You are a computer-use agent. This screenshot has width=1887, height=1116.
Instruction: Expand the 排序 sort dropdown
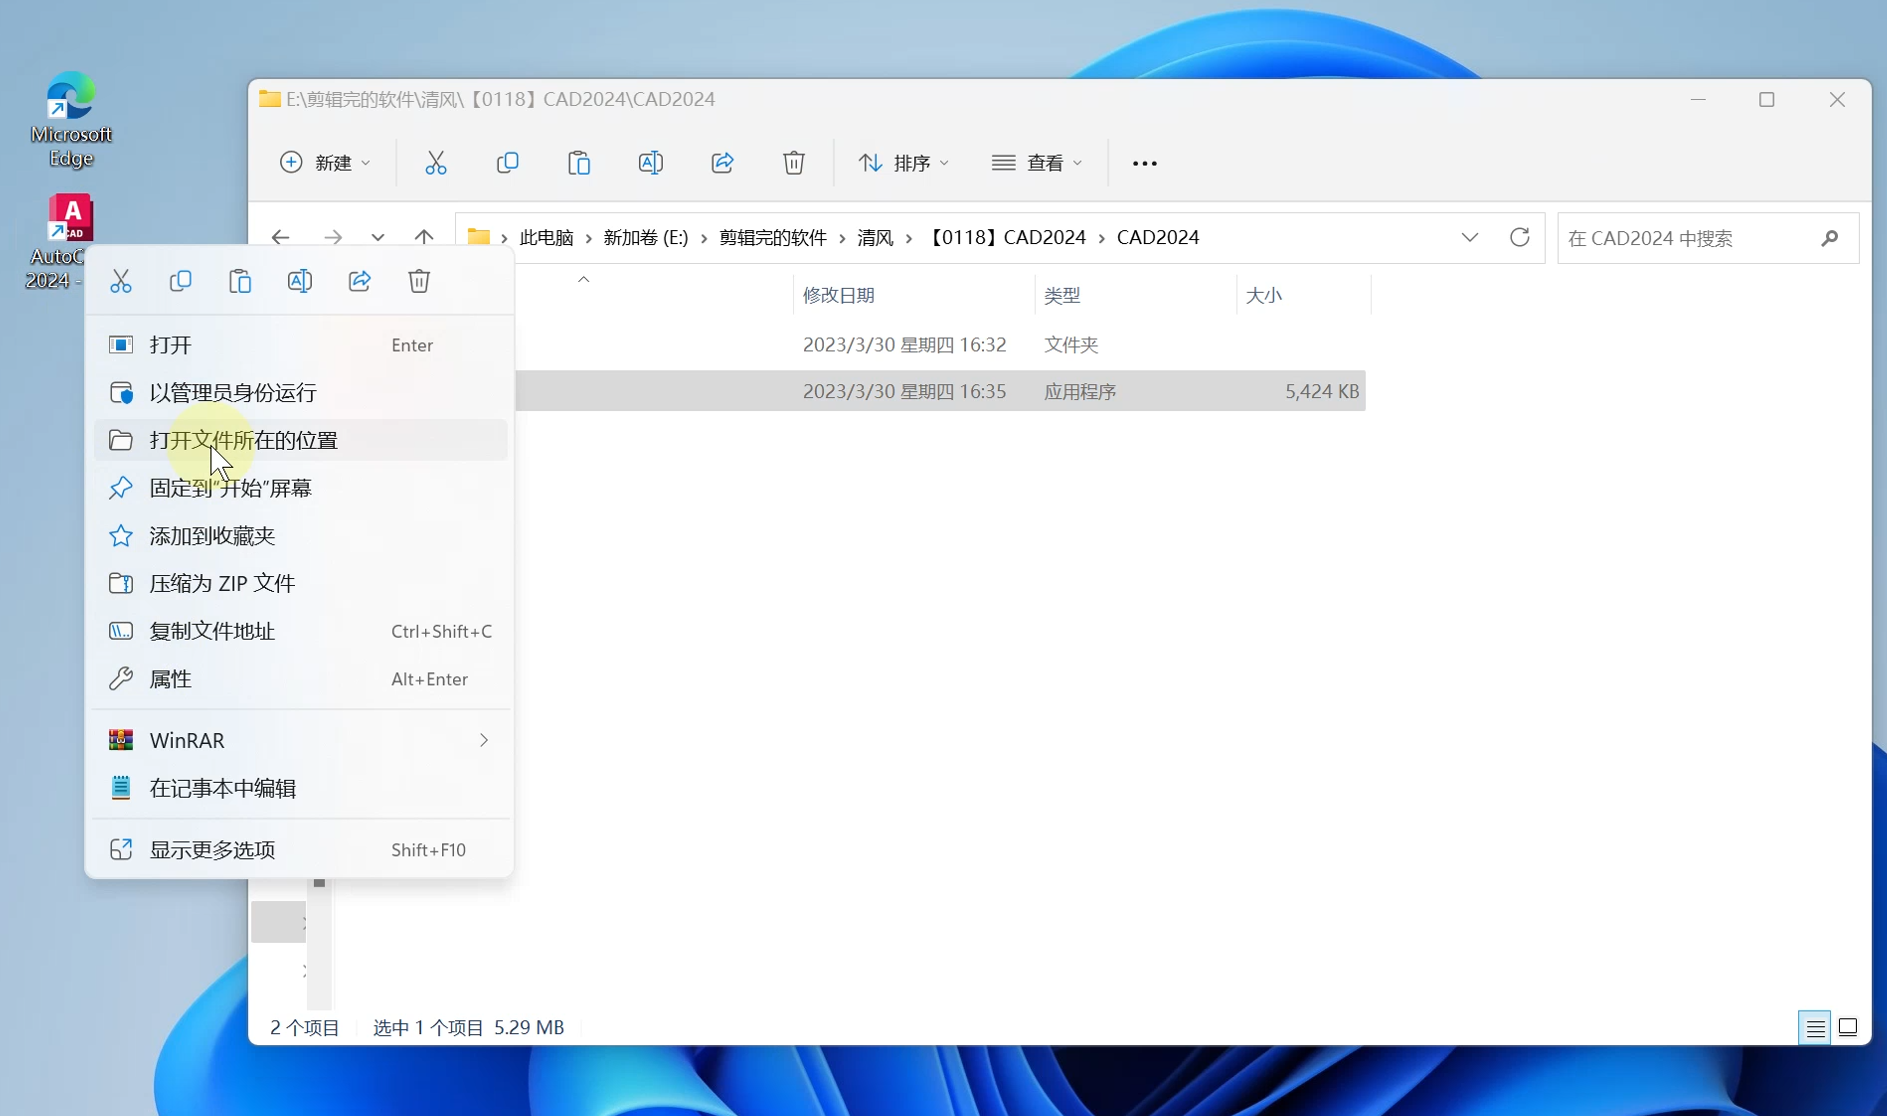[904, 163]
